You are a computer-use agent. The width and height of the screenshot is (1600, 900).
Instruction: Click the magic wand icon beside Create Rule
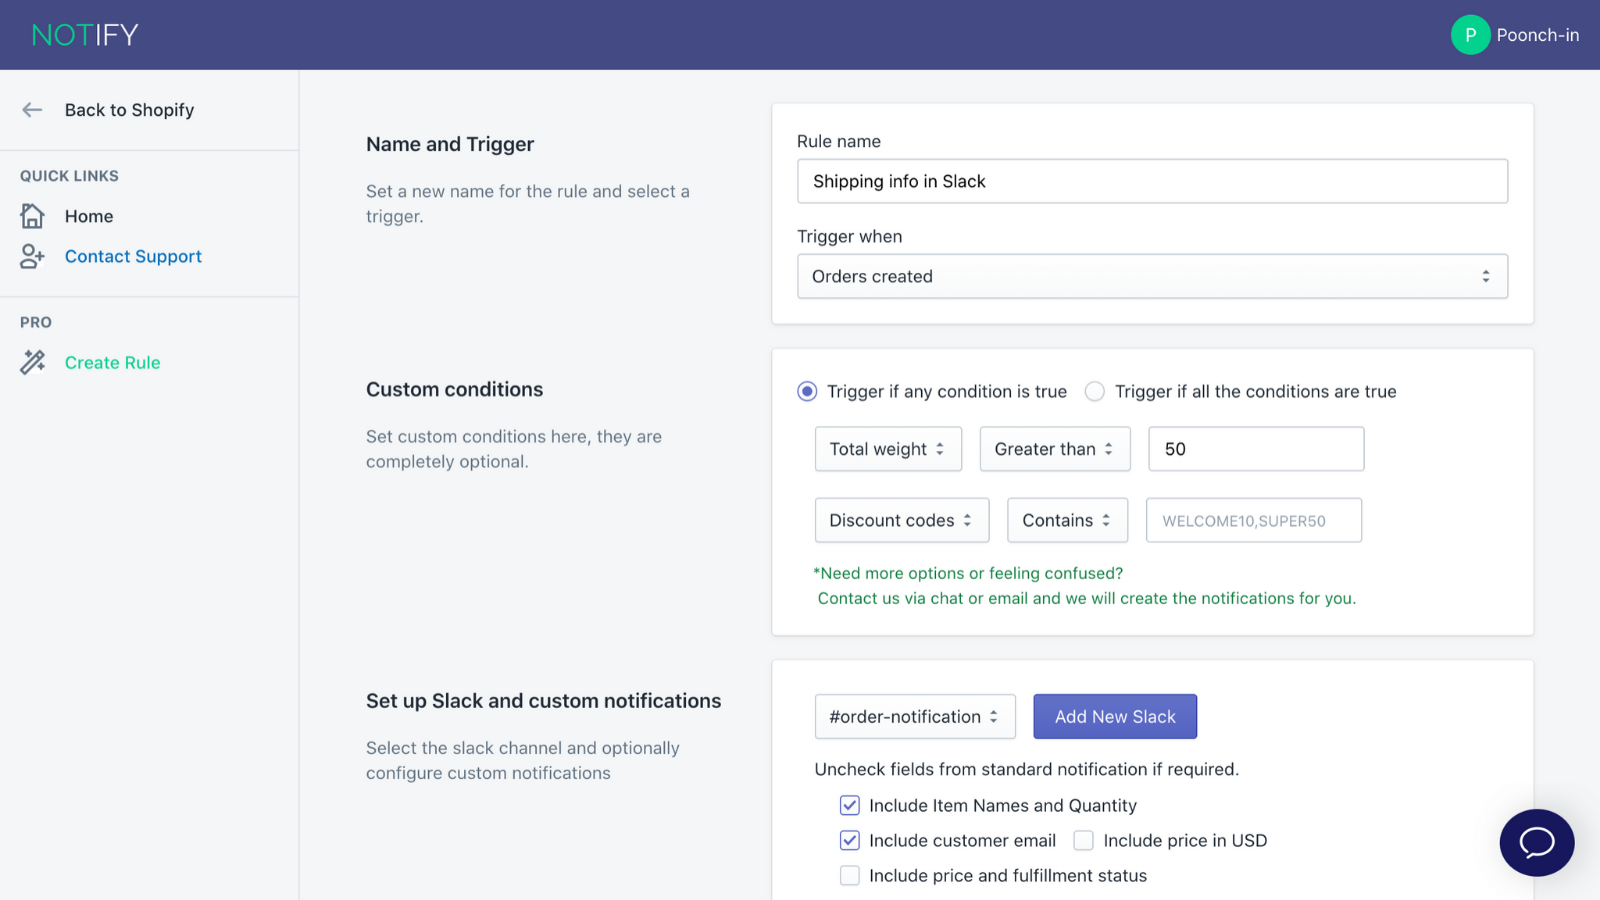(x=31, y=362)
